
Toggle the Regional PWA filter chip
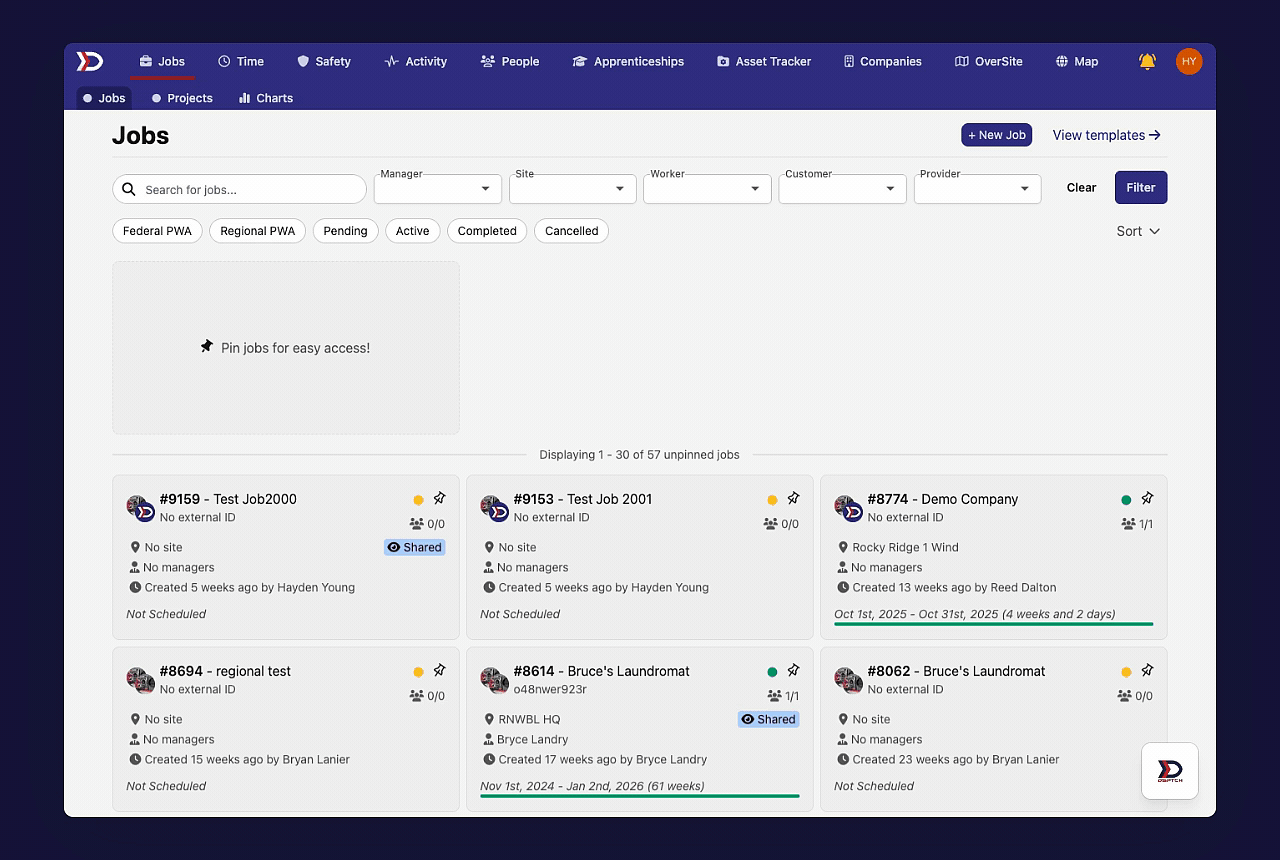(x=257, y=231)
